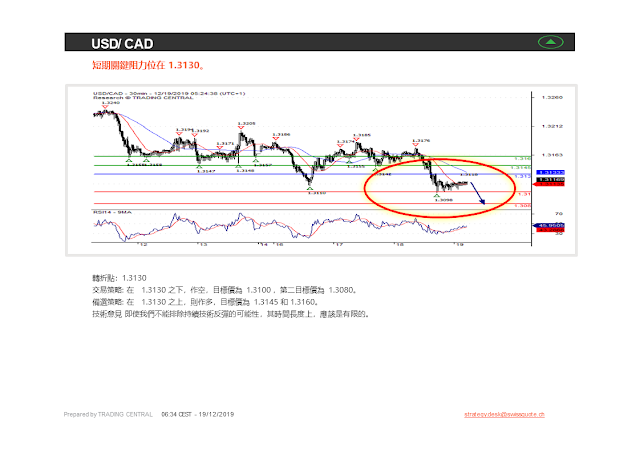
Task: Click the 'RSI14 - 9MA' indicator label
Action: [112, 212]
